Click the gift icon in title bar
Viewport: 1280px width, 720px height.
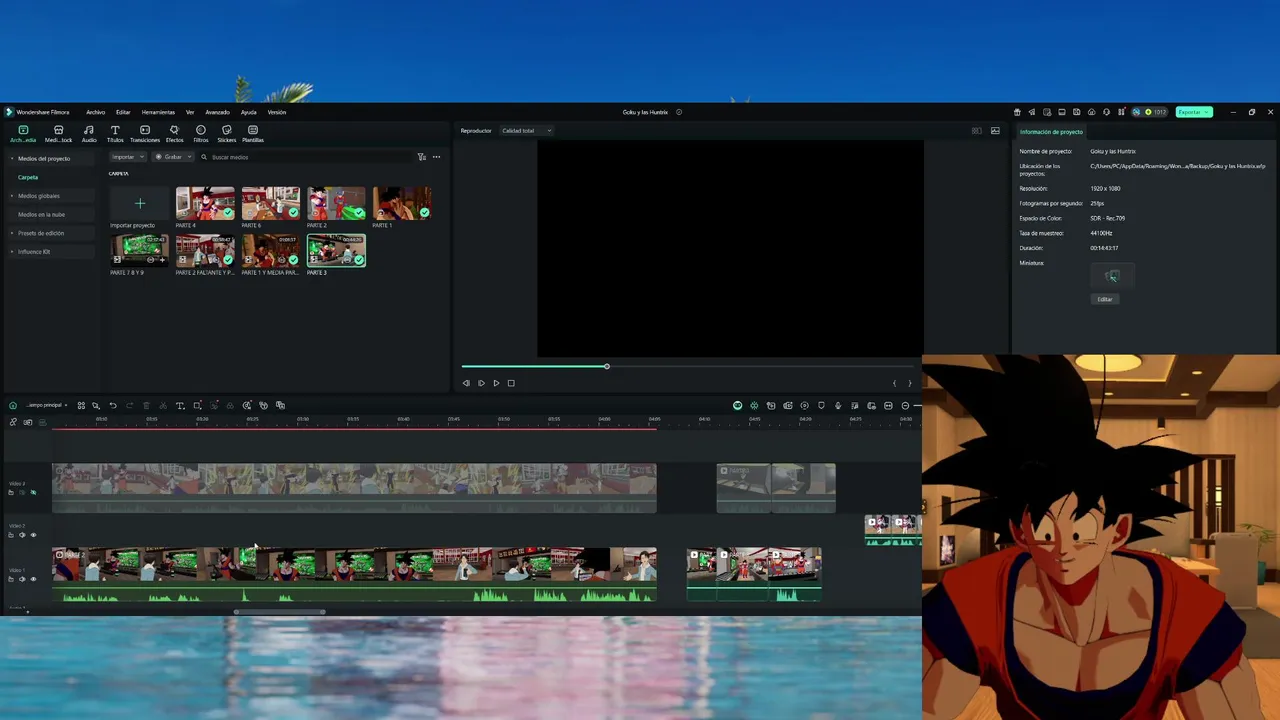1017,112
